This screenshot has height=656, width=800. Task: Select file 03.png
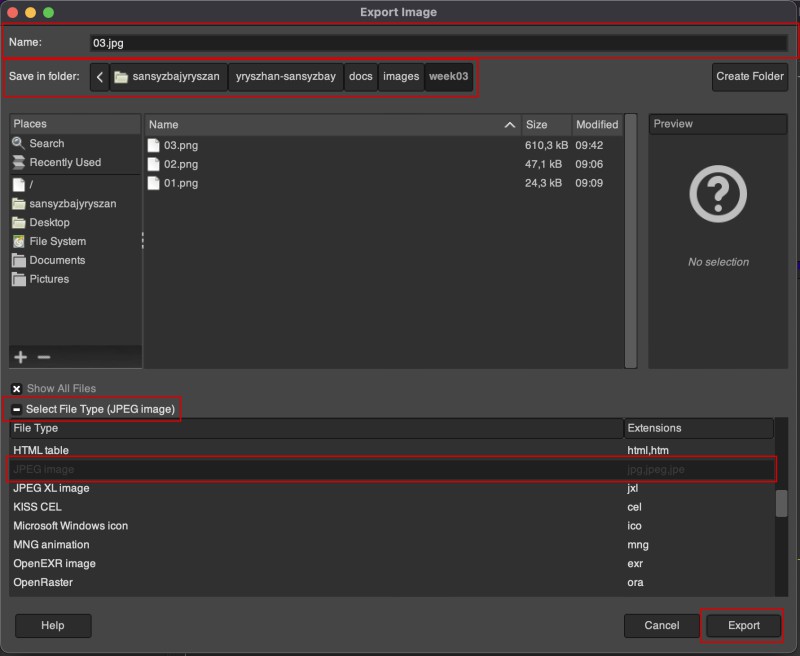[384, 145]
